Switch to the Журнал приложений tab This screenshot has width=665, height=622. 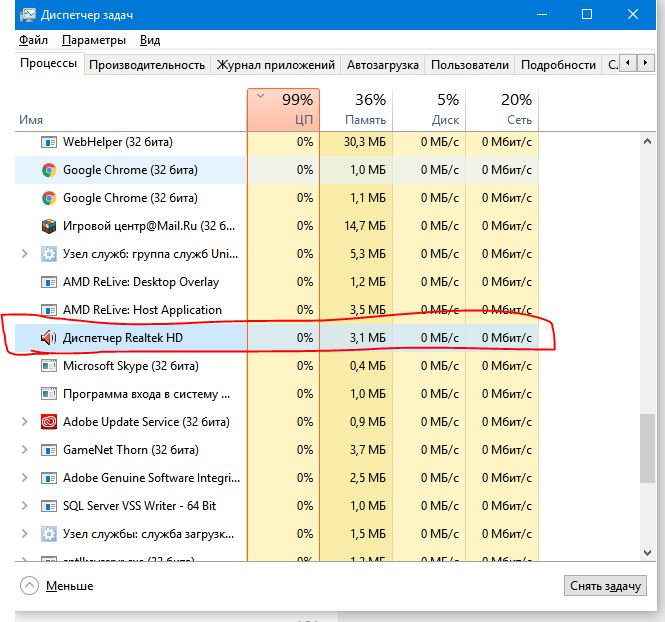pos(276,65)
